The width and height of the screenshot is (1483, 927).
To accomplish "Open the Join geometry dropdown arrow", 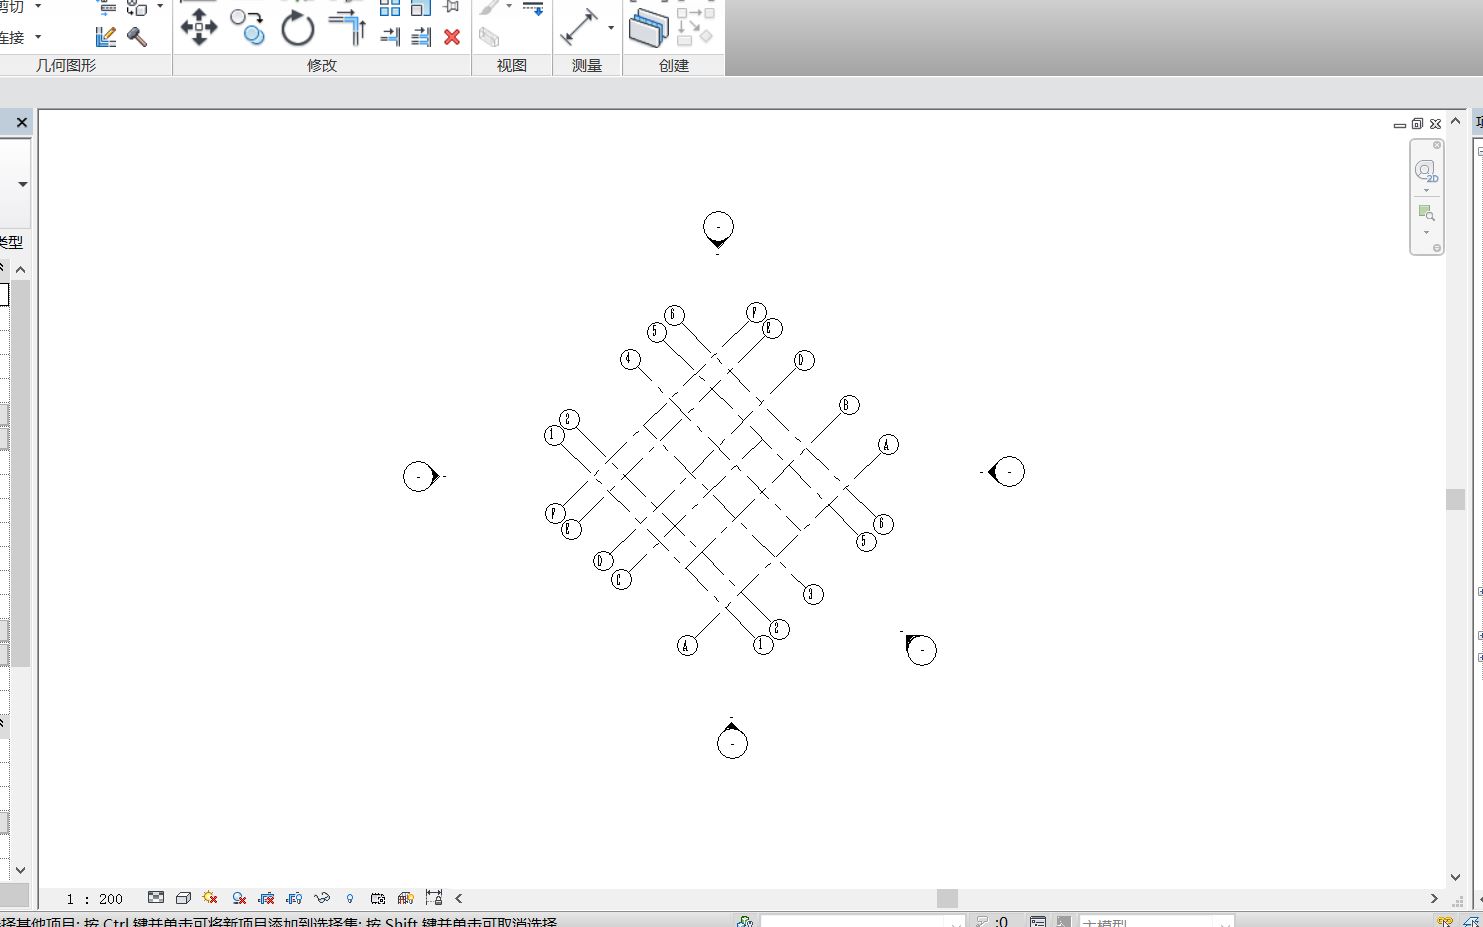I will [38, 37].
